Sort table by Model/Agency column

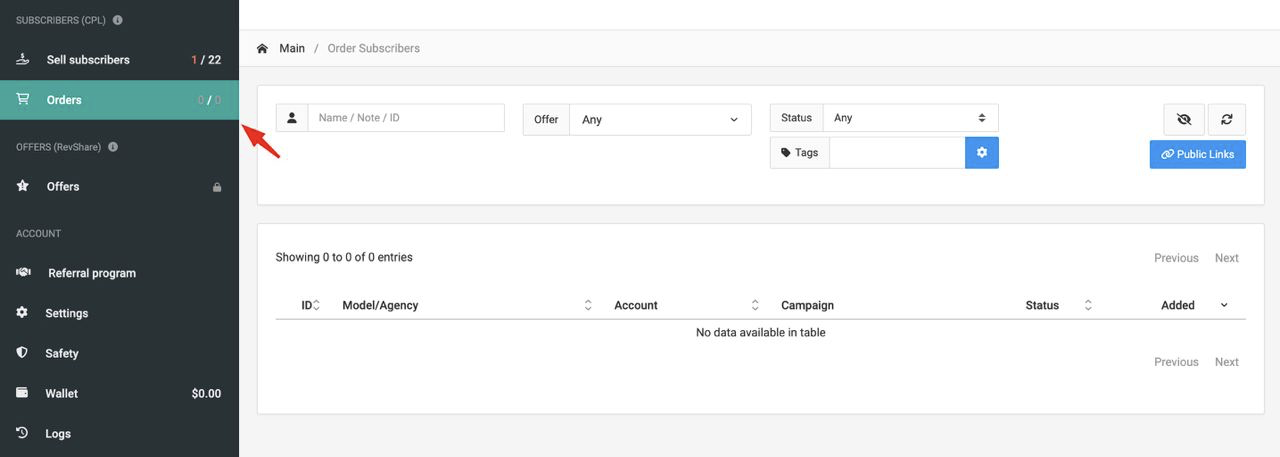click(x=588, y=305)
